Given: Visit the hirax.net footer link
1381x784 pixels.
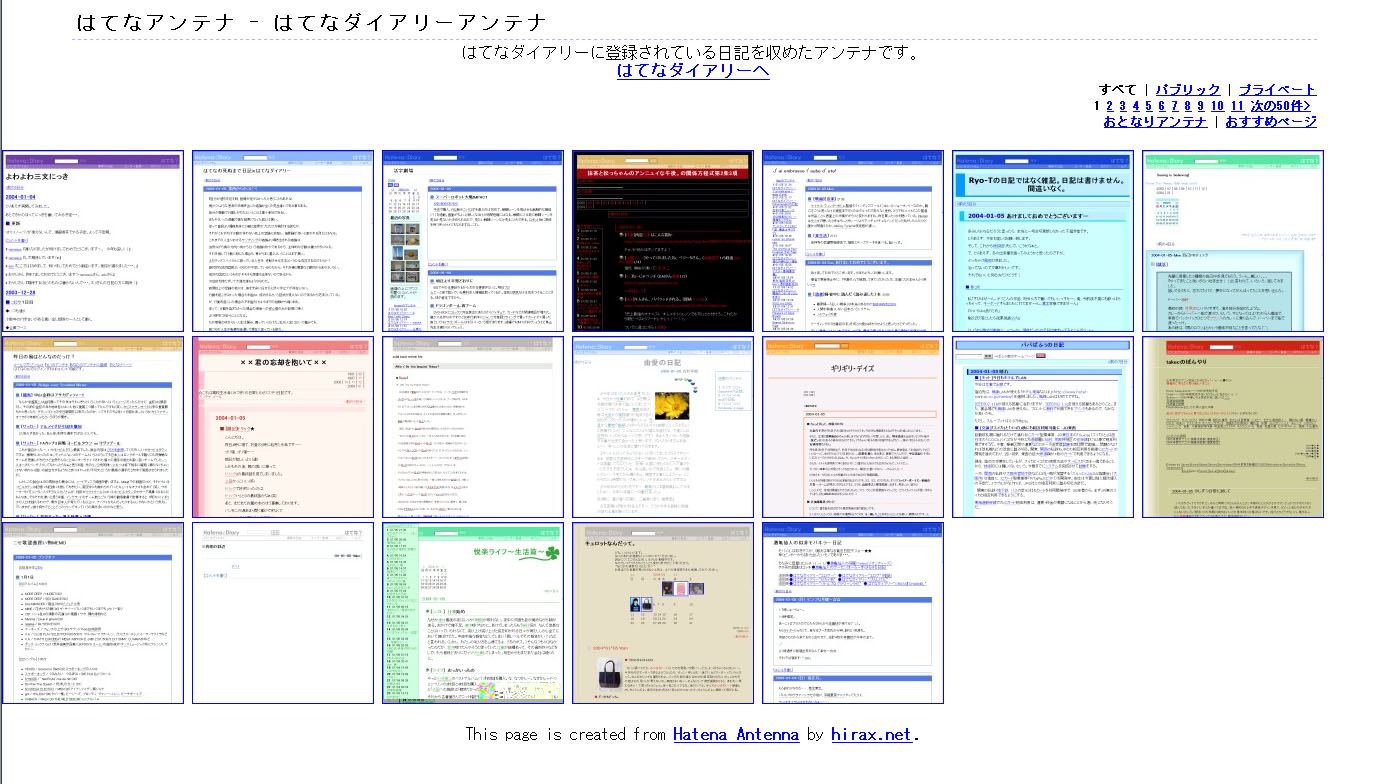Looking at the screenshot, I should [871, 734].
